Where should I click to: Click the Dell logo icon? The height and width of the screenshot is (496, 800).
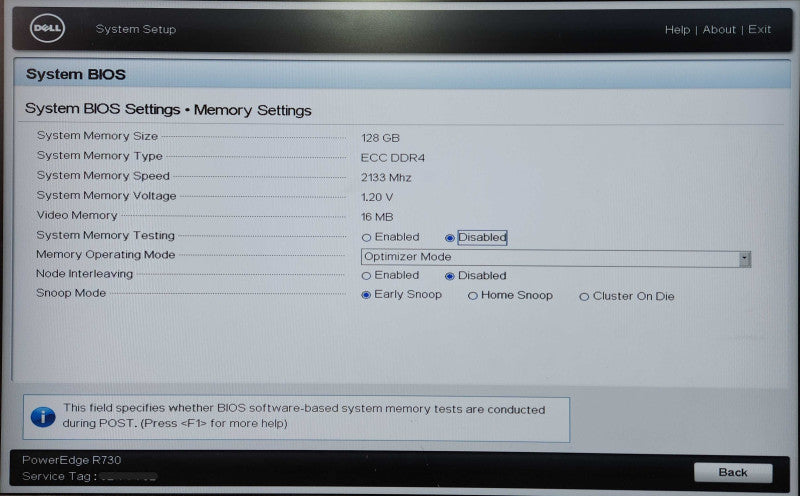point(47,29)
